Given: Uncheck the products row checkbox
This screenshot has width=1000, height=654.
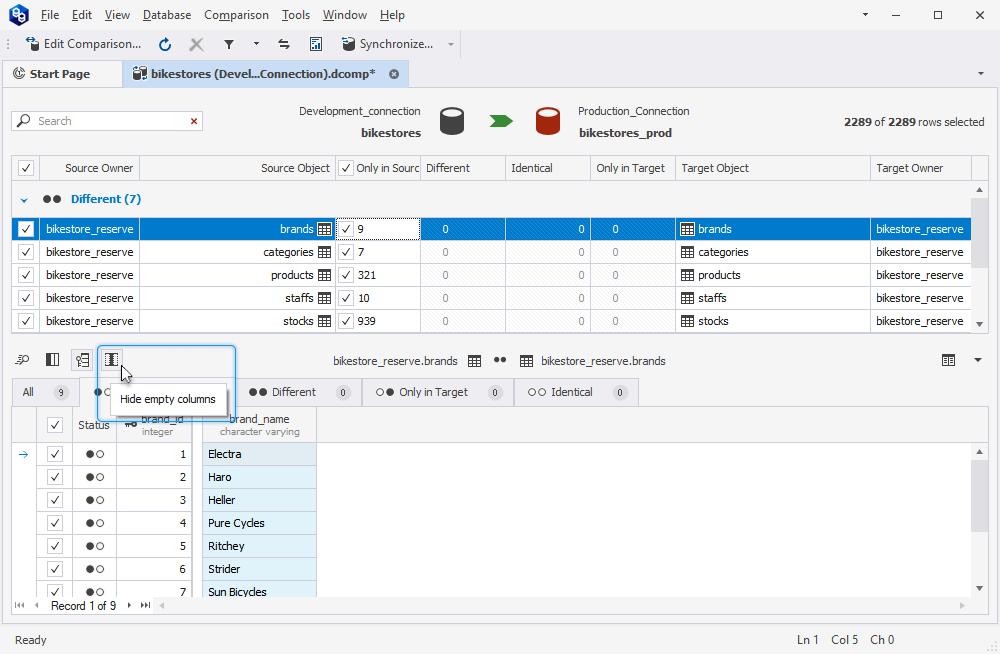Looking at the screenshot, I should point(26,275).
